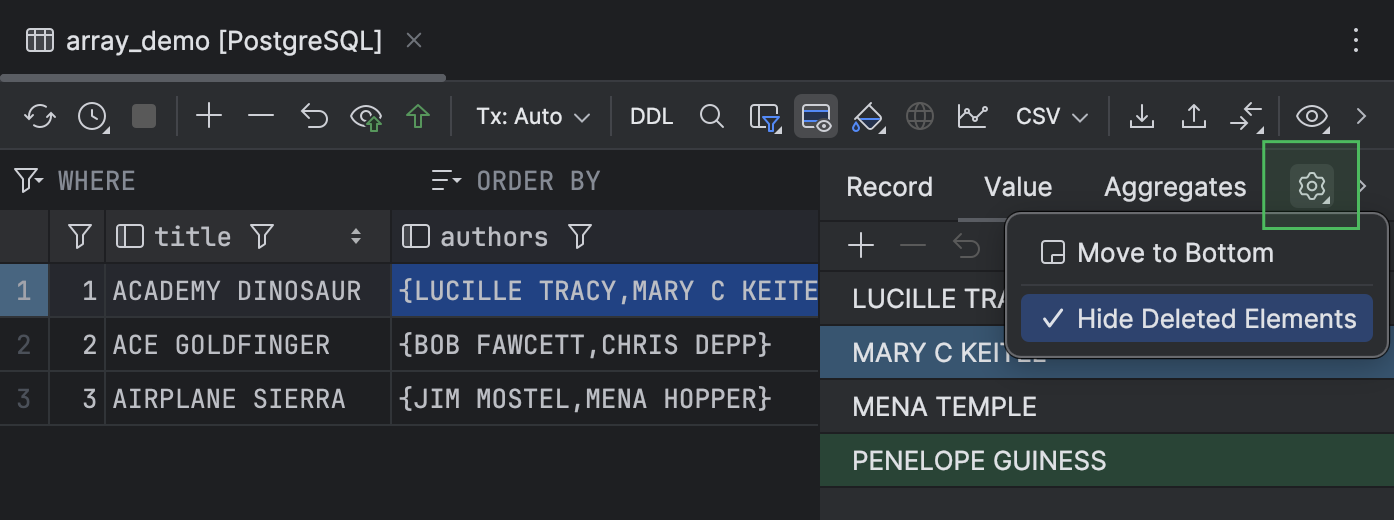Expand more toolbar items chevron

point(1361,116)
